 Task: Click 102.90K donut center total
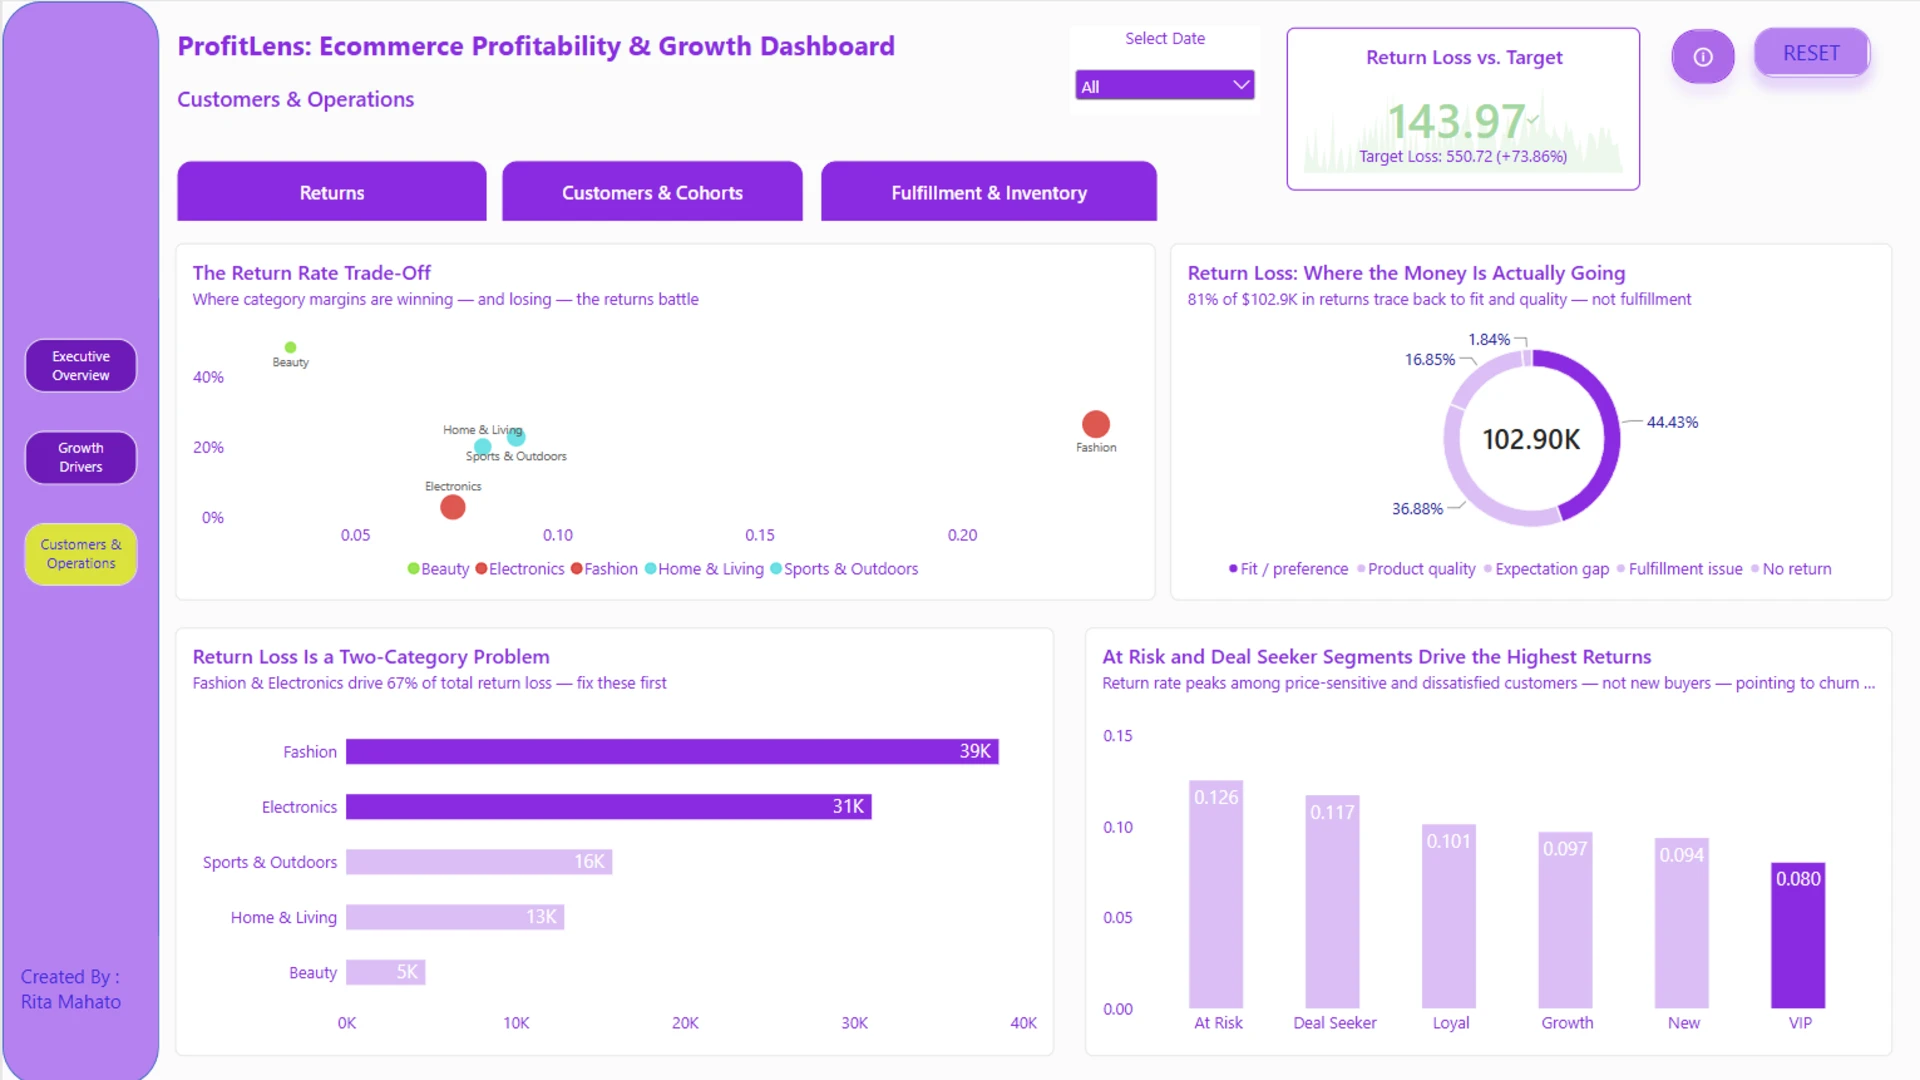(1531, 439)
